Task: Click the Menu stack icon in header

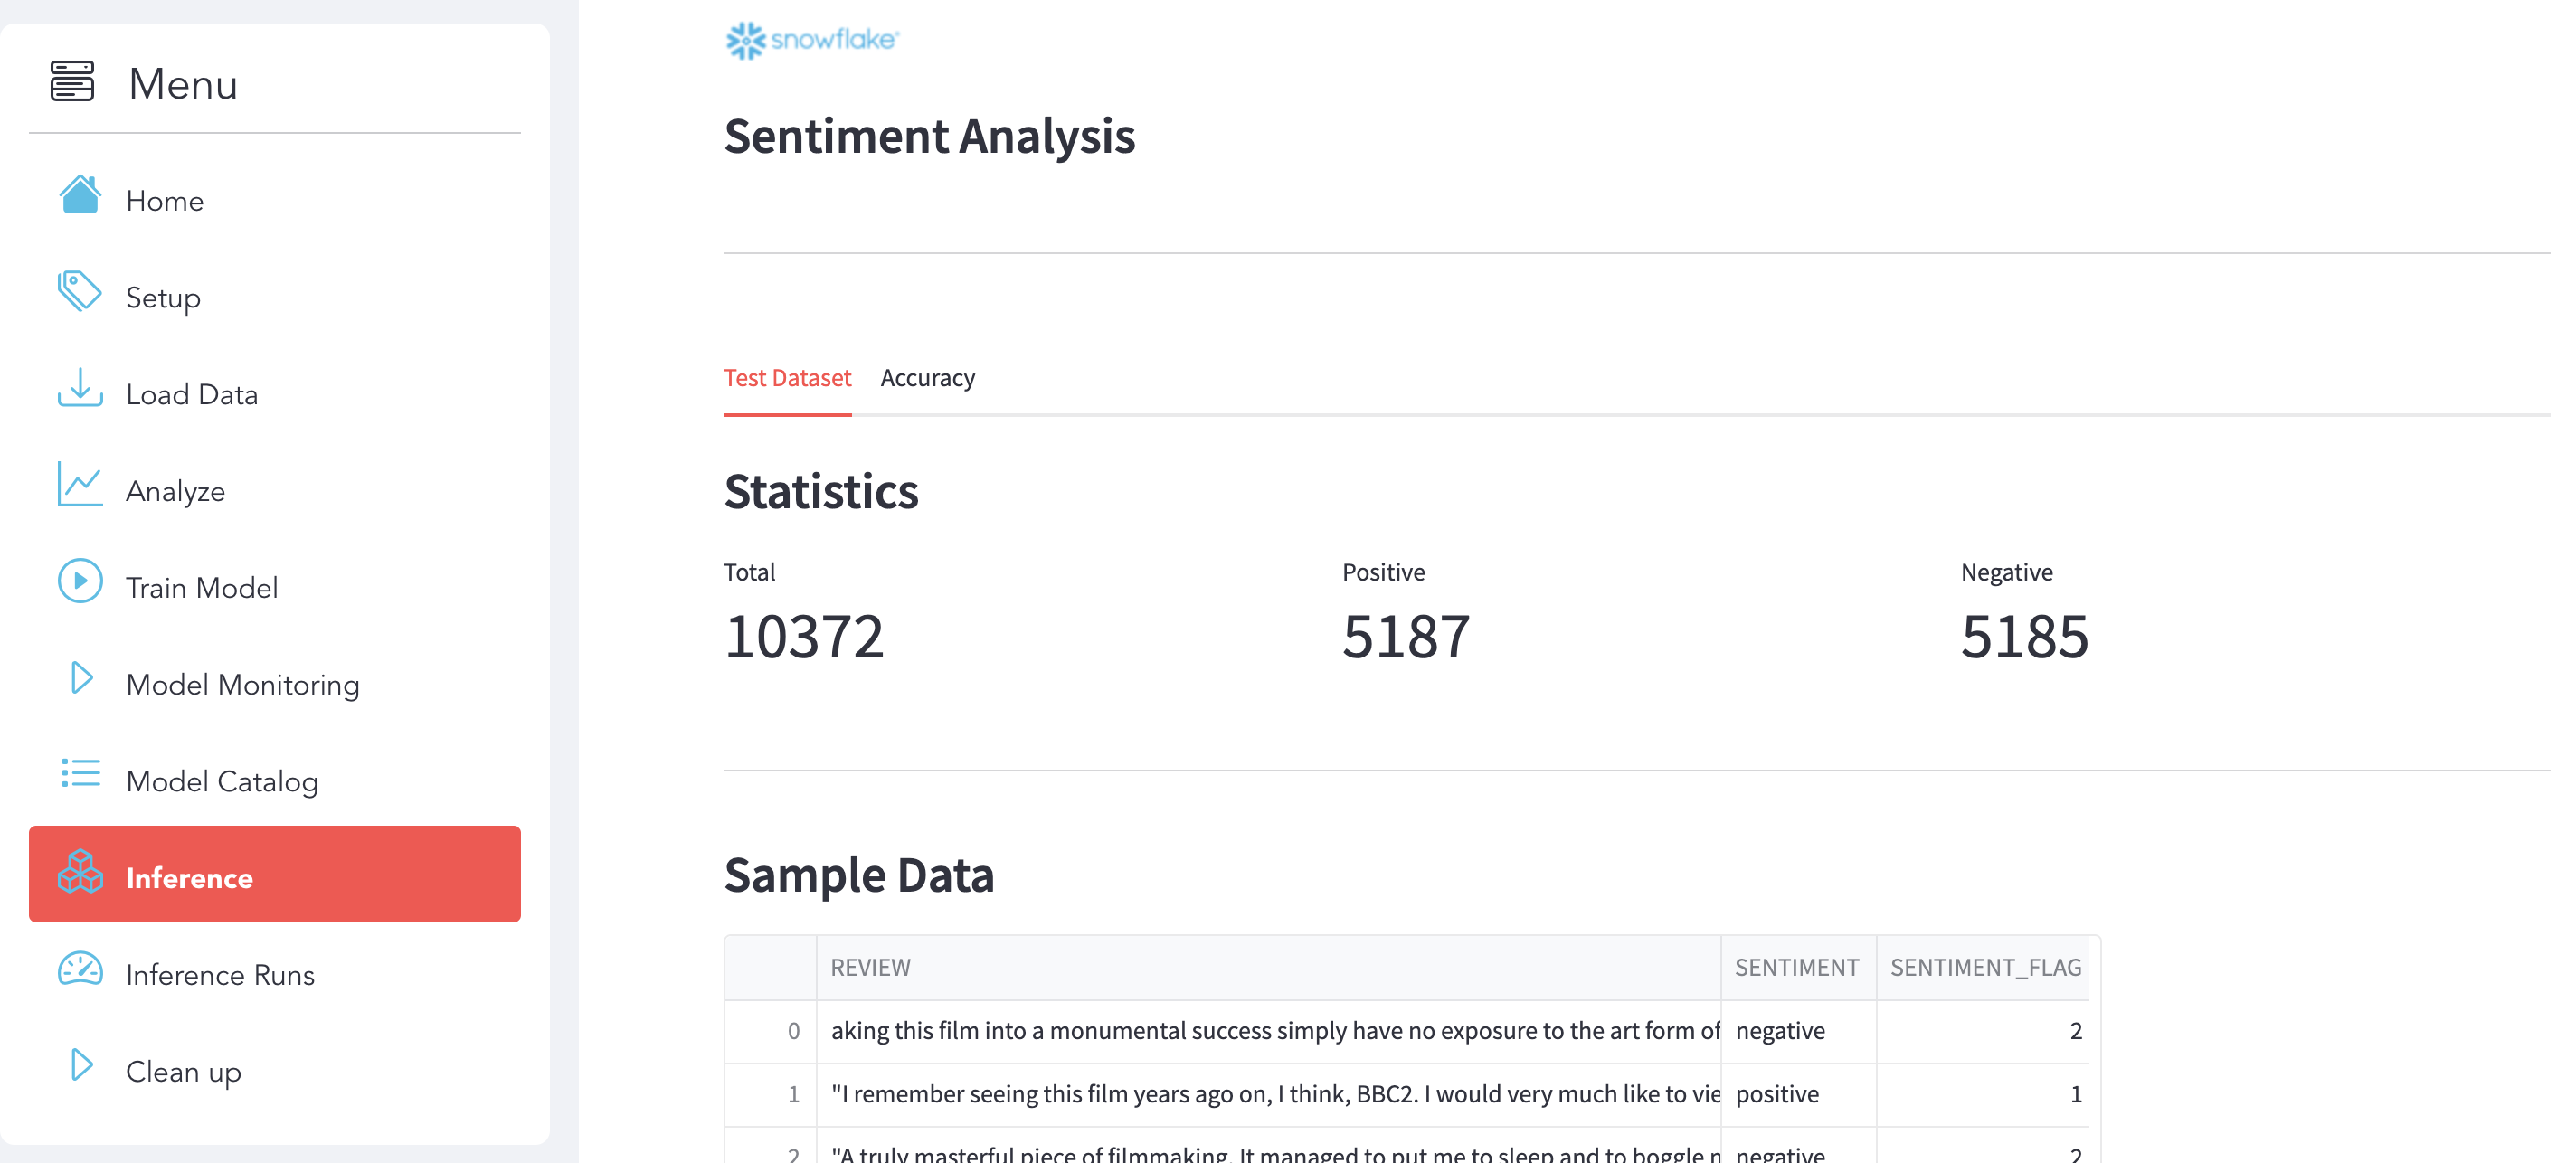Action: pos(72,82)
